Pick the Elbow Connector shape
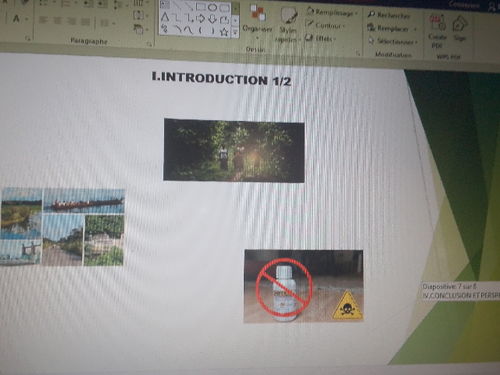 (177, 17)
